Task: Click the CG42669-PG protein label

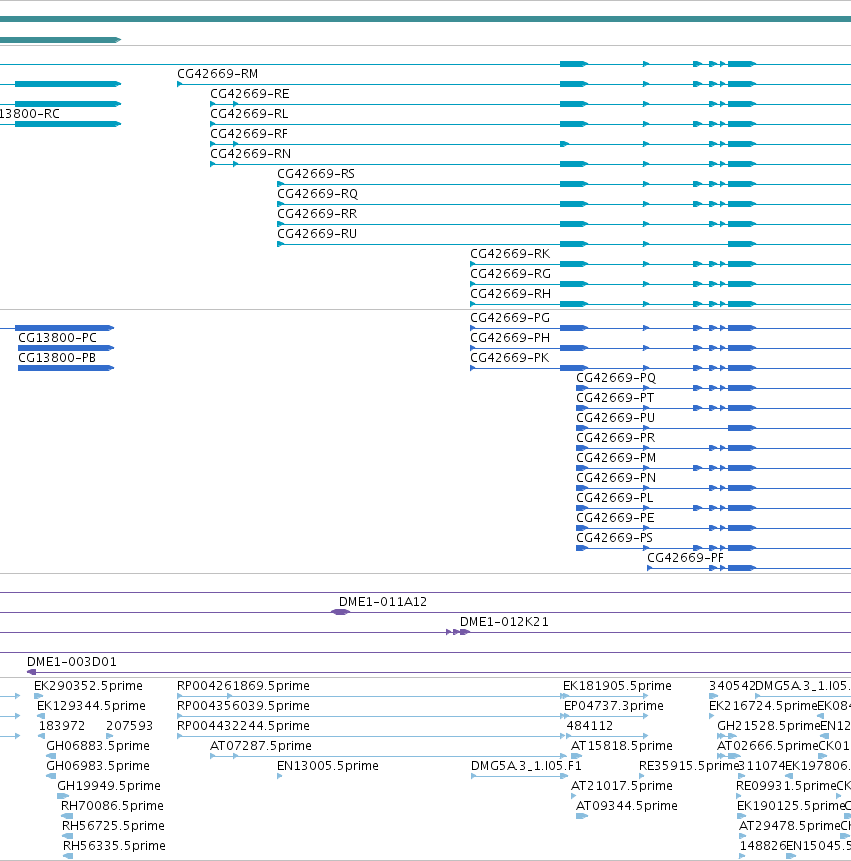Action: point(510,318)
